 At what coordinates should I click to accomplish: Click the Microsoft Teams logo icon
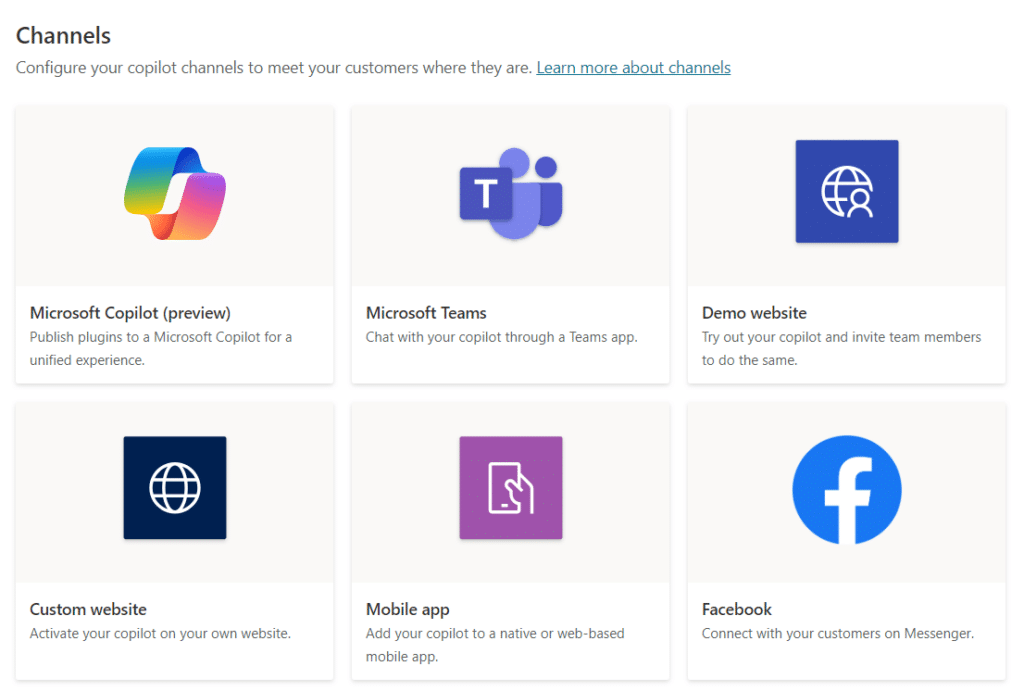point(511,193)
